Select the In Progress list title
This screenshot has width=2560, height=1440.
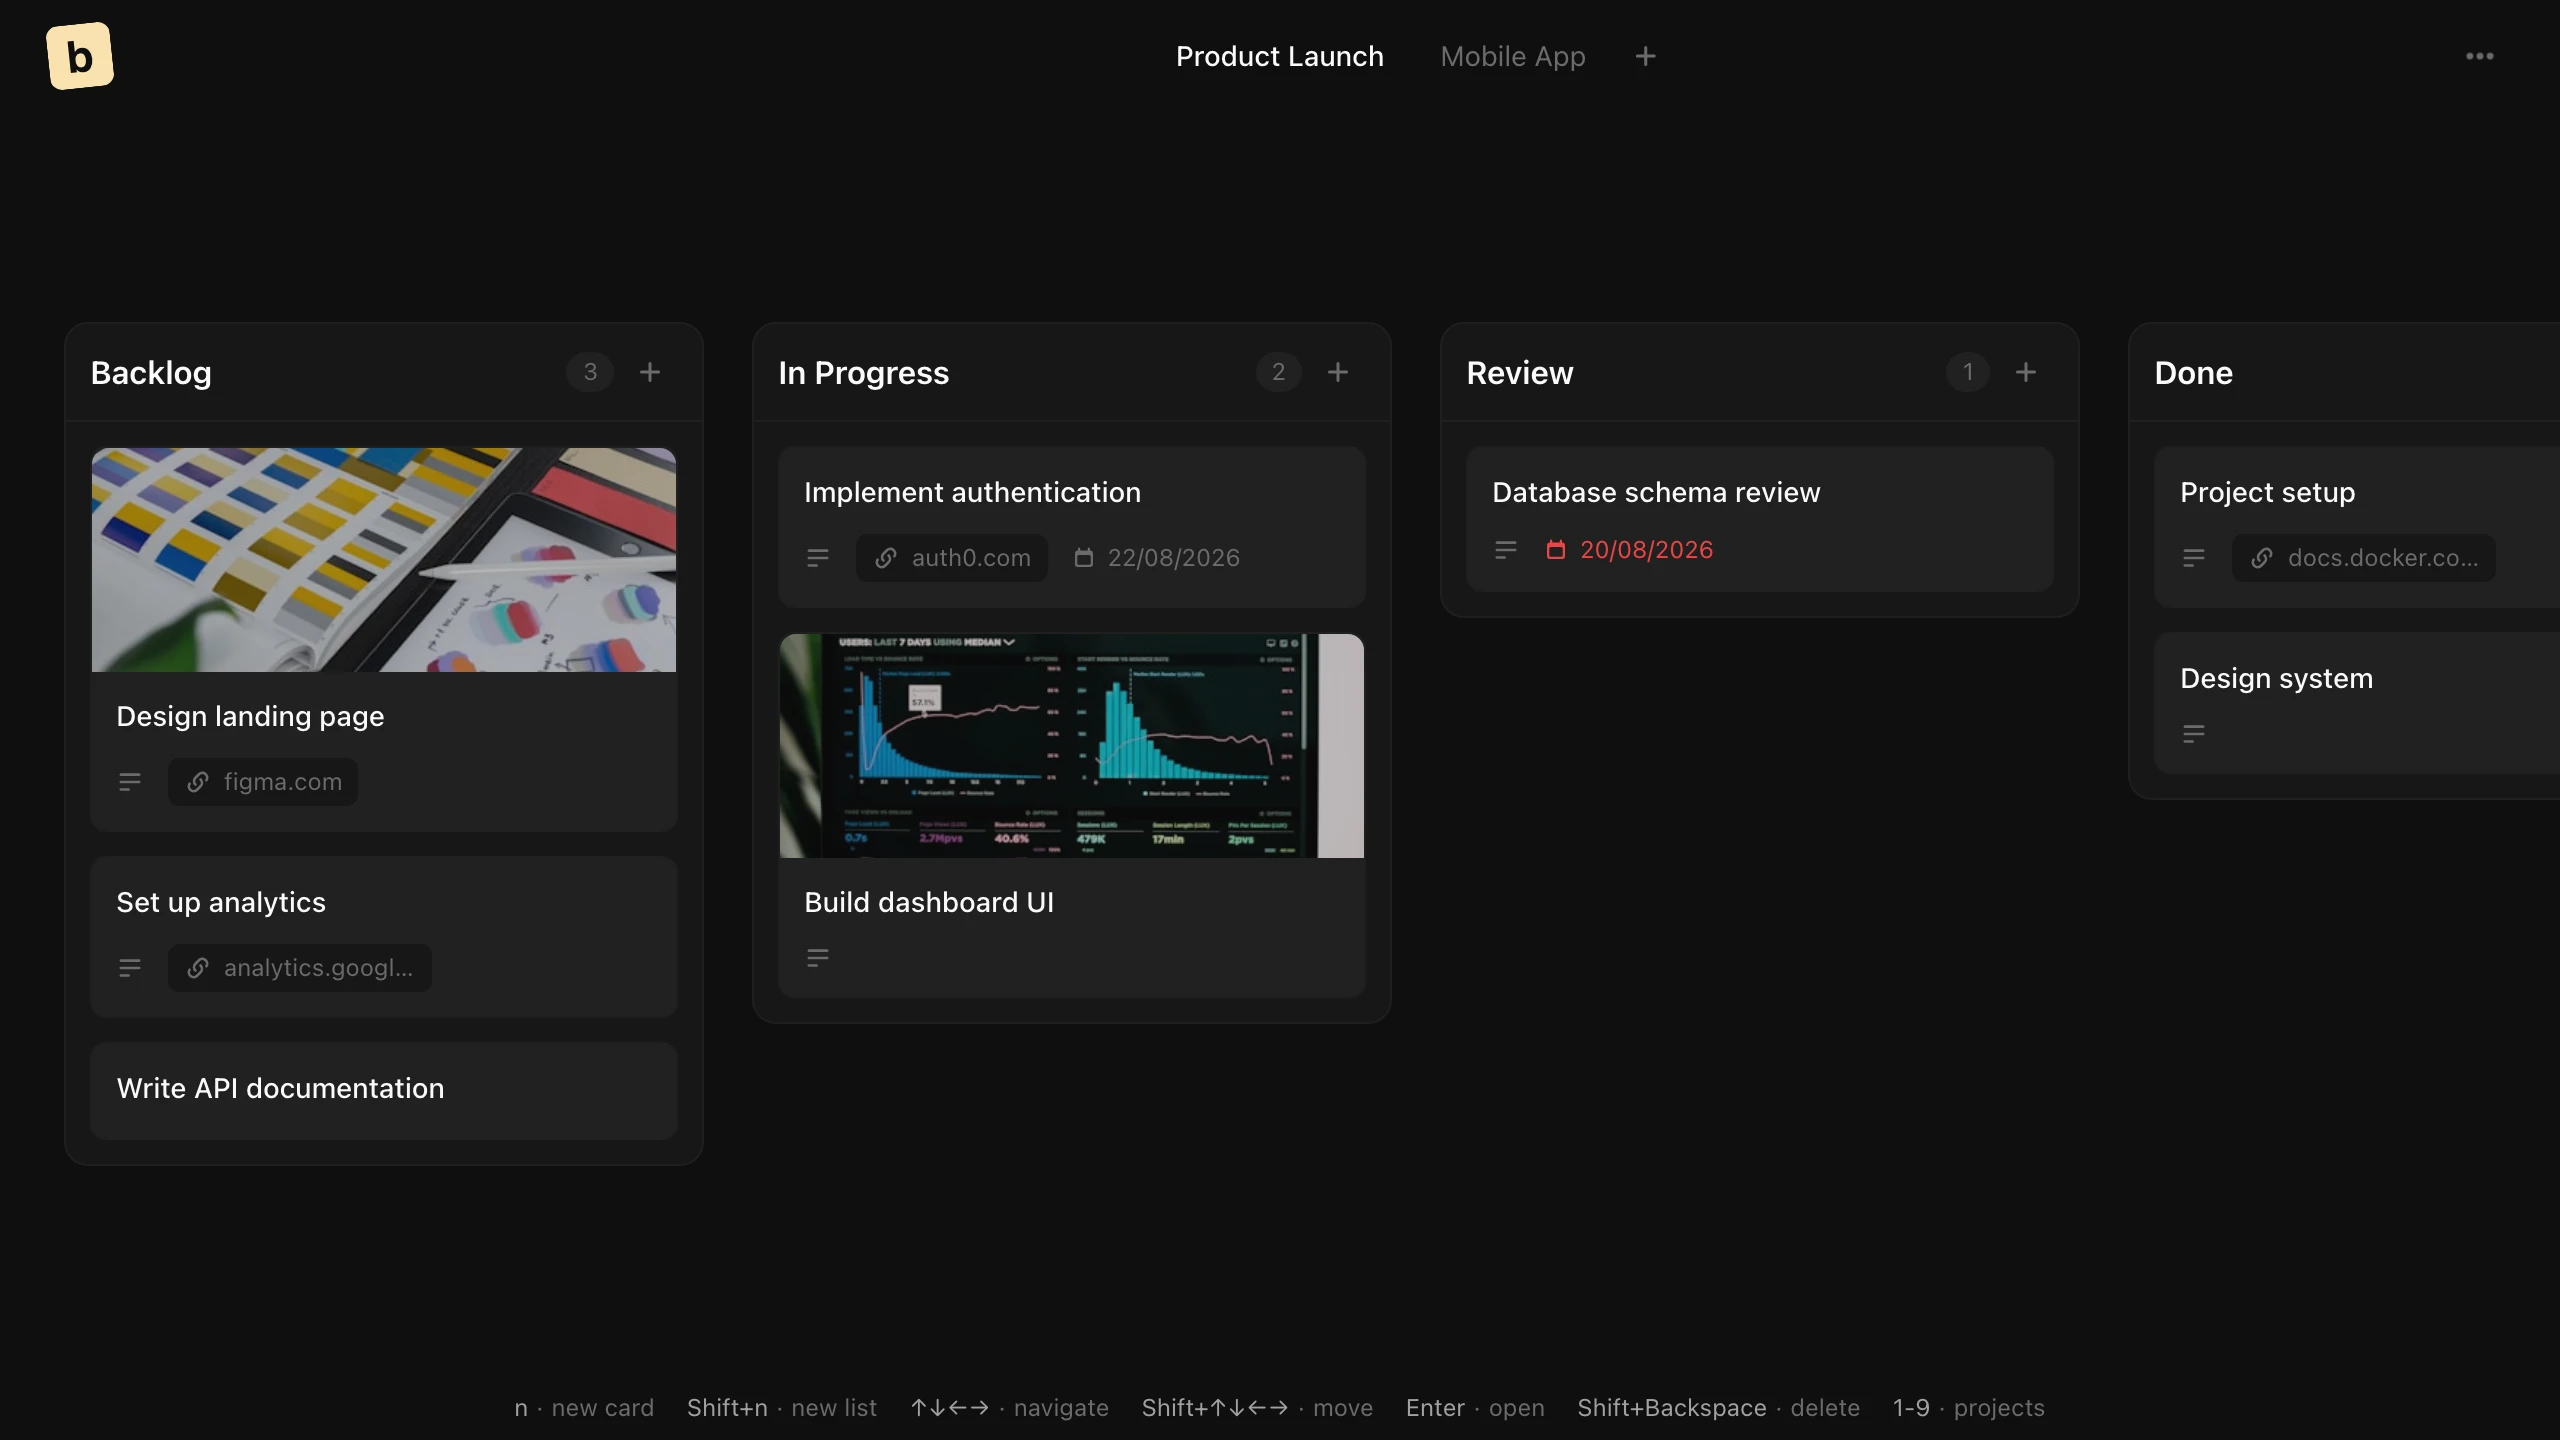coord(864,372)
